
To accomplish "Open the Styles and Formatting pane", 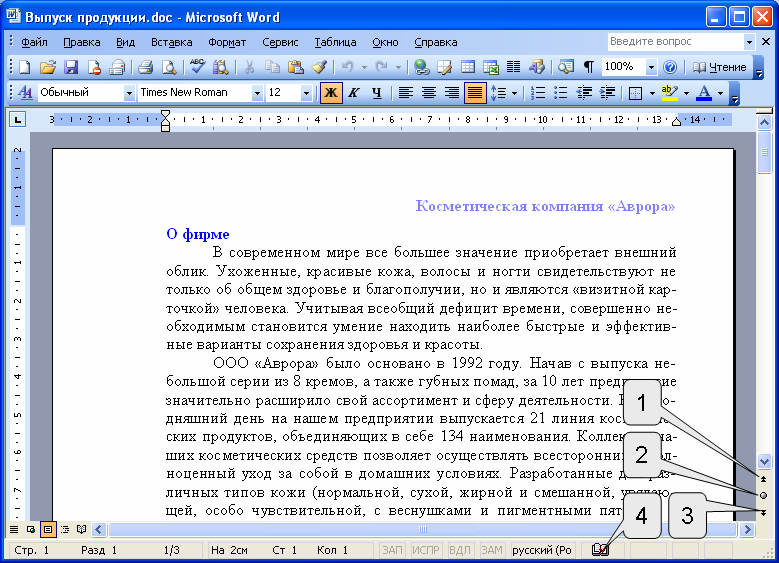I will pyautogui.click(x=25, y=92).
